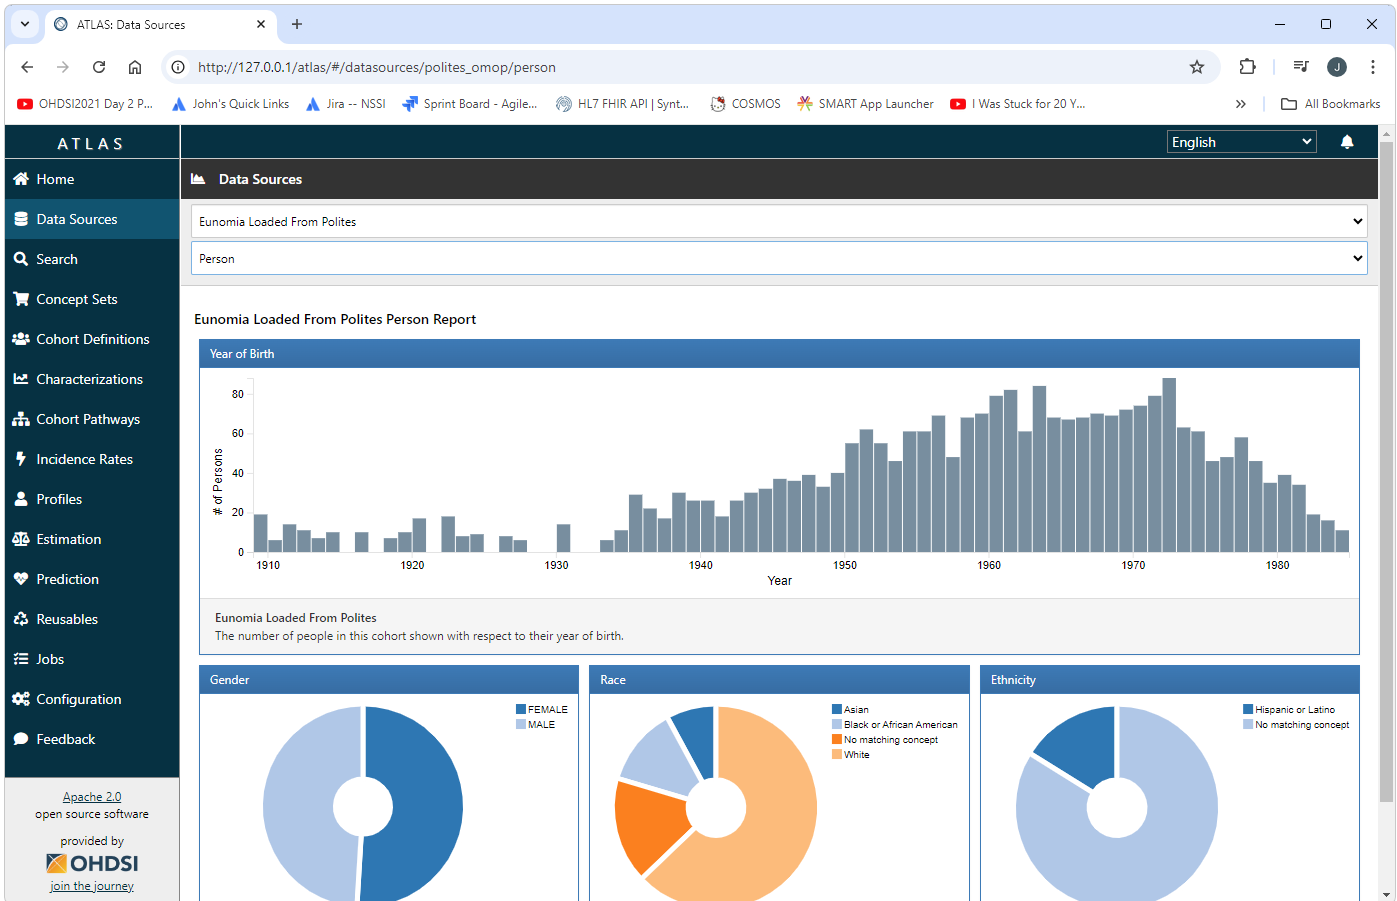Click the Estimation balance scale icon
1397x901 pixels.
(21, 539)
